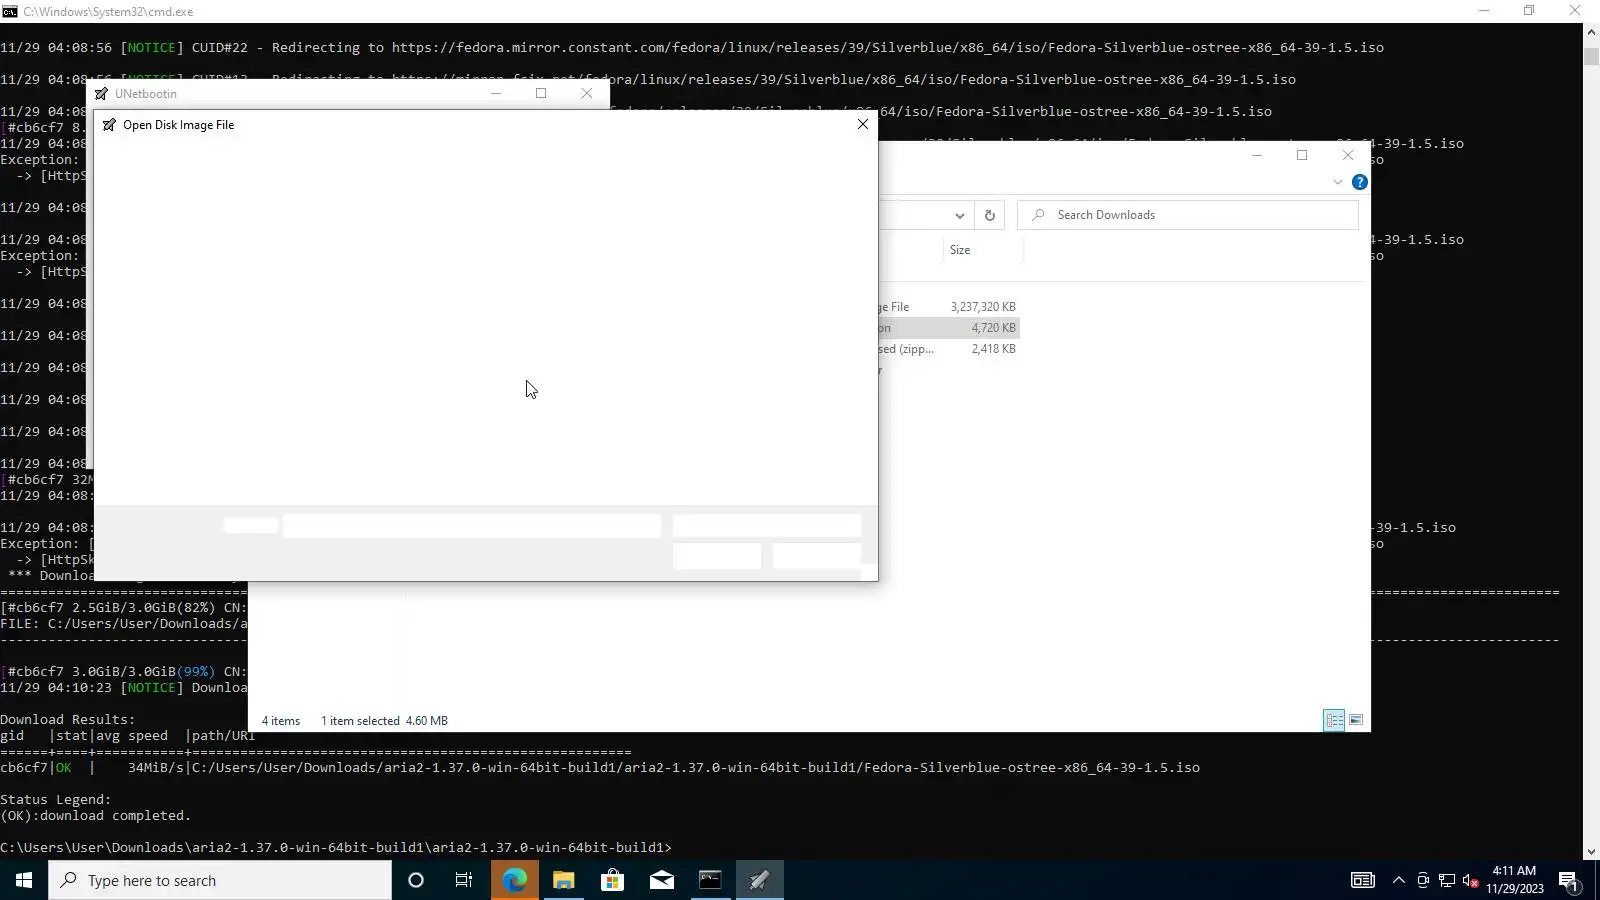This screenshot has width=1600, height=900.
Task: Switch to the UNetbootin taskbar button
Action: [x=760, y=880]
